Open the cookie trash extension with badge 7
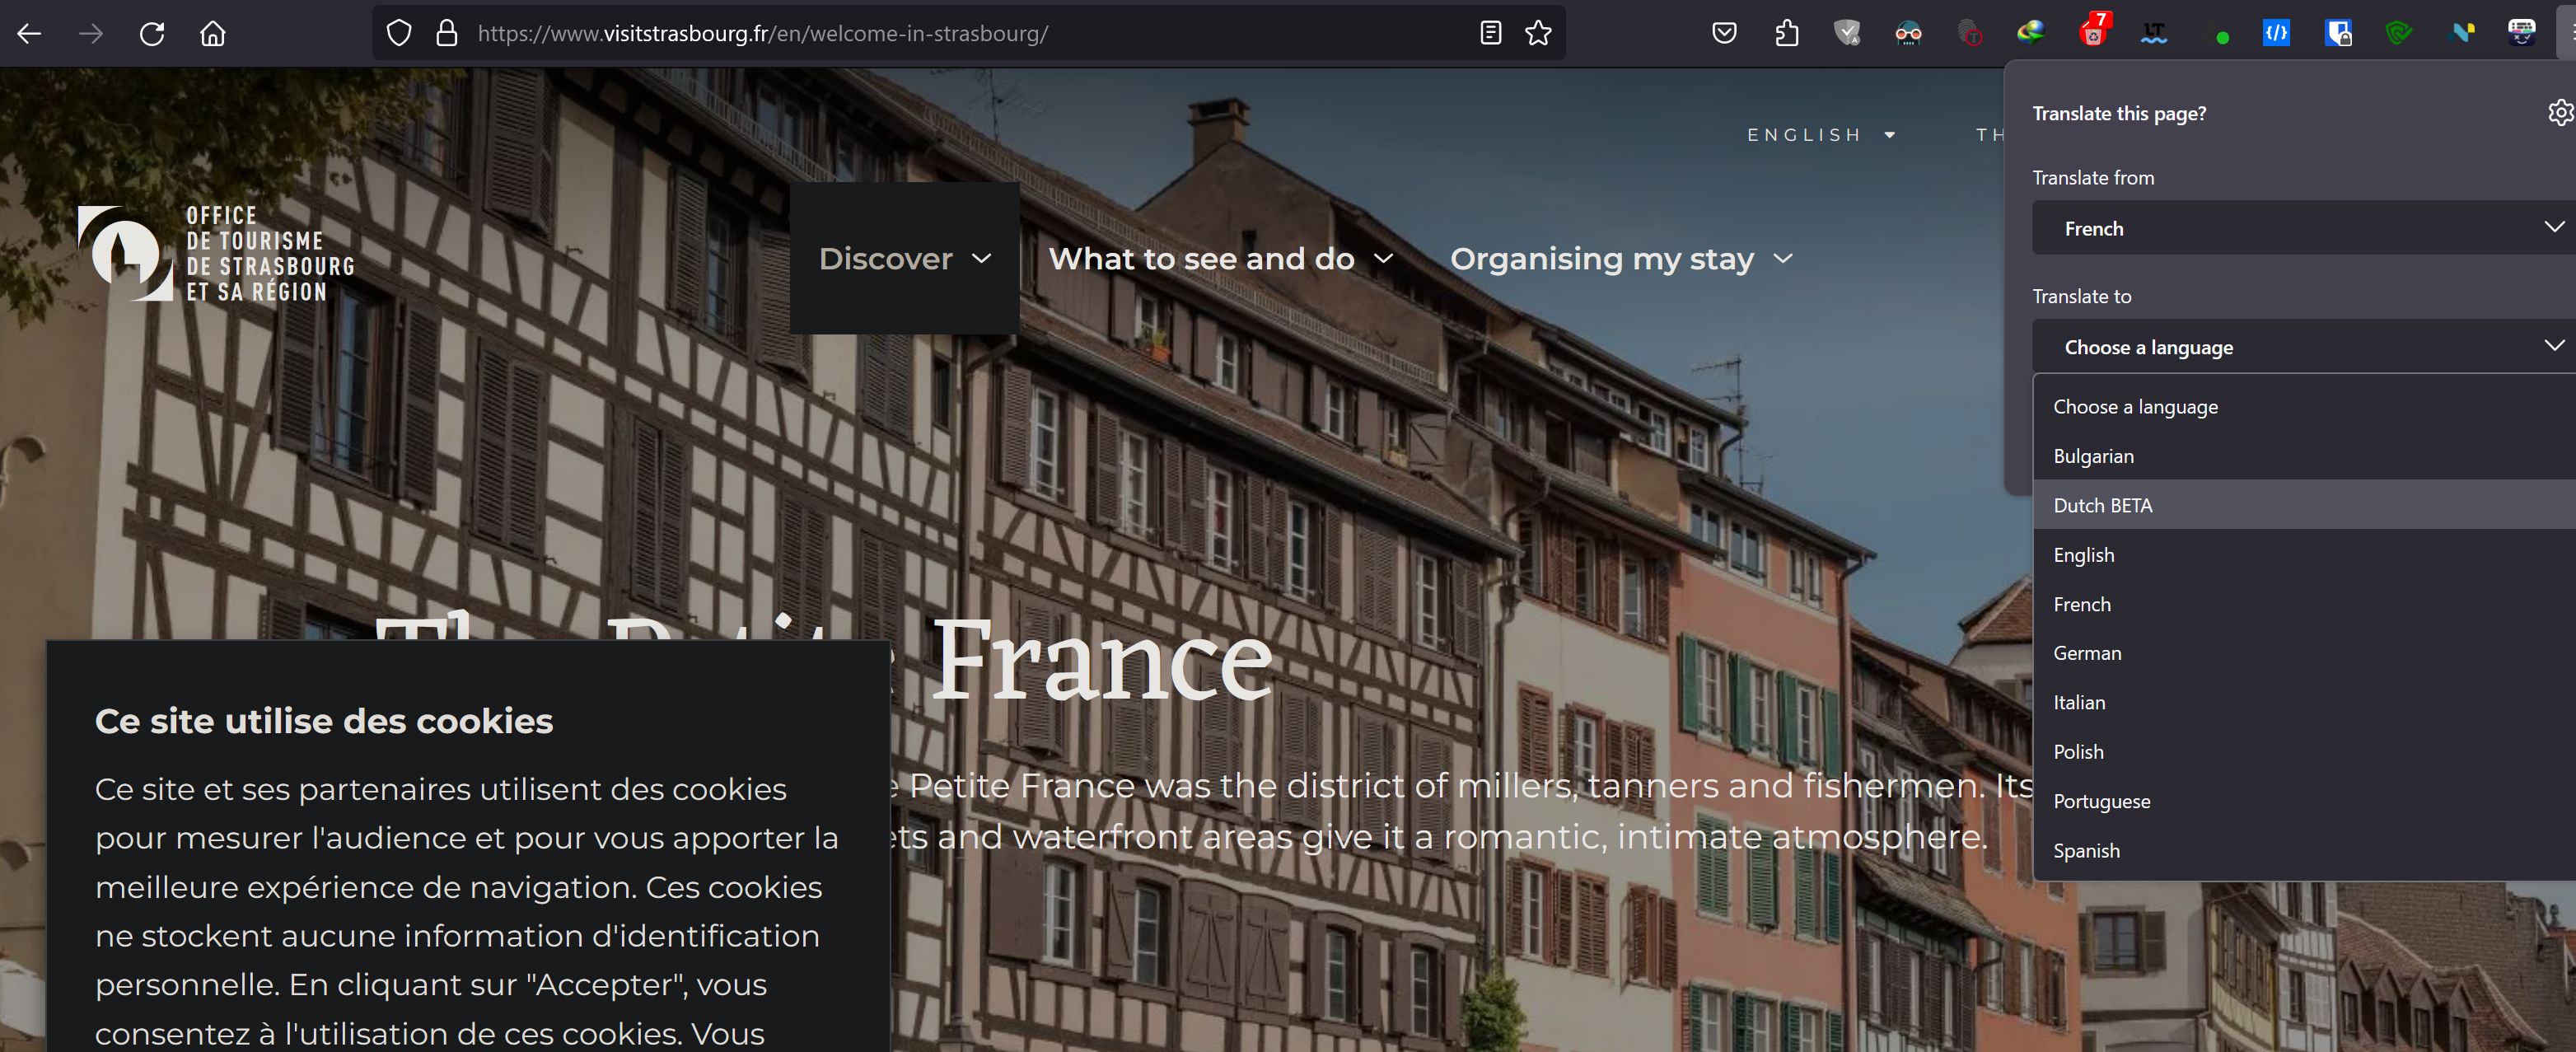2576x1052 pixels. pos(2092,34)
